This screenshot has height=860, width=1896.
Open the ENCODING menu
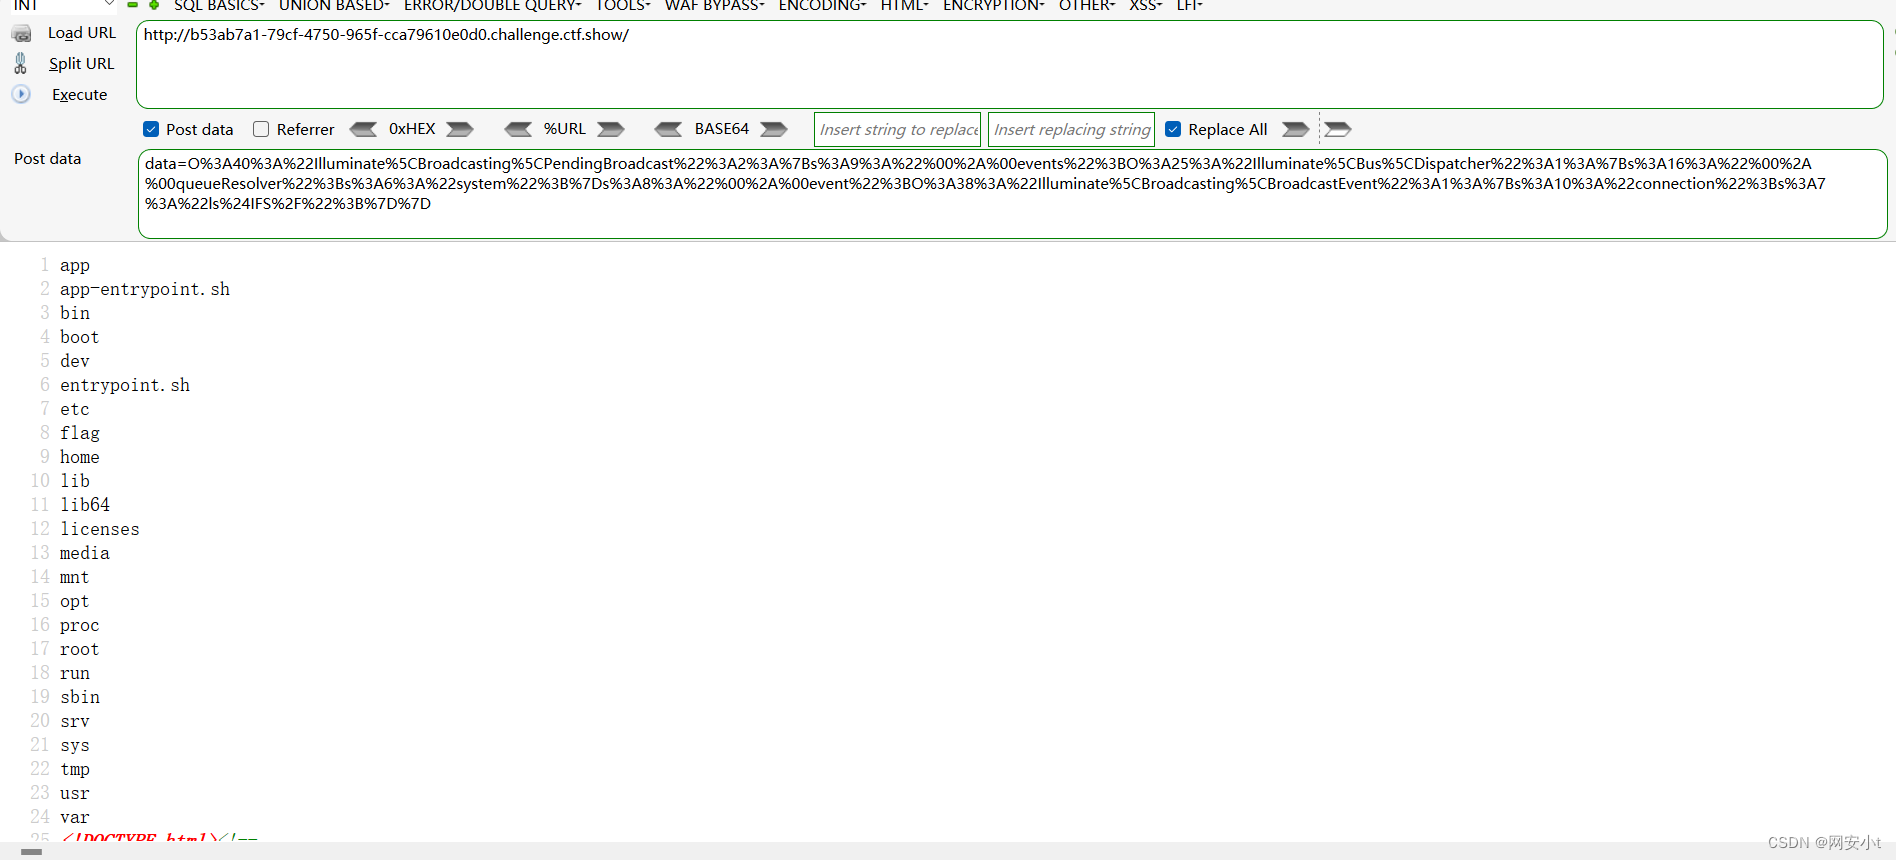coord(822,6)
